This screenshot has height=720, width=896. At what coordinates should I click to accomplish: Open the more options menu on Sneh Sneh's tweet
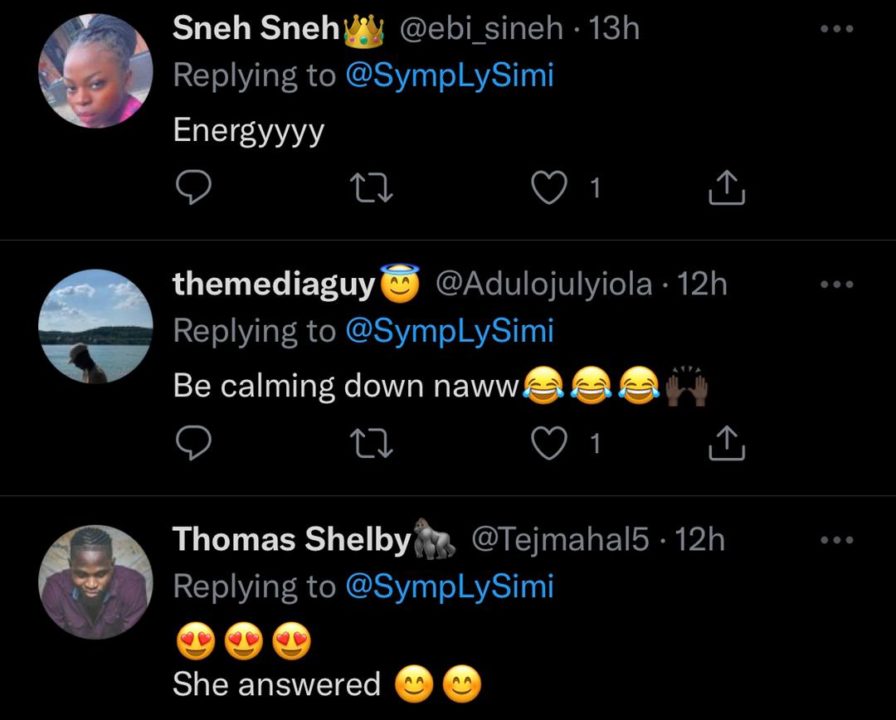click(x=836, y=29)
